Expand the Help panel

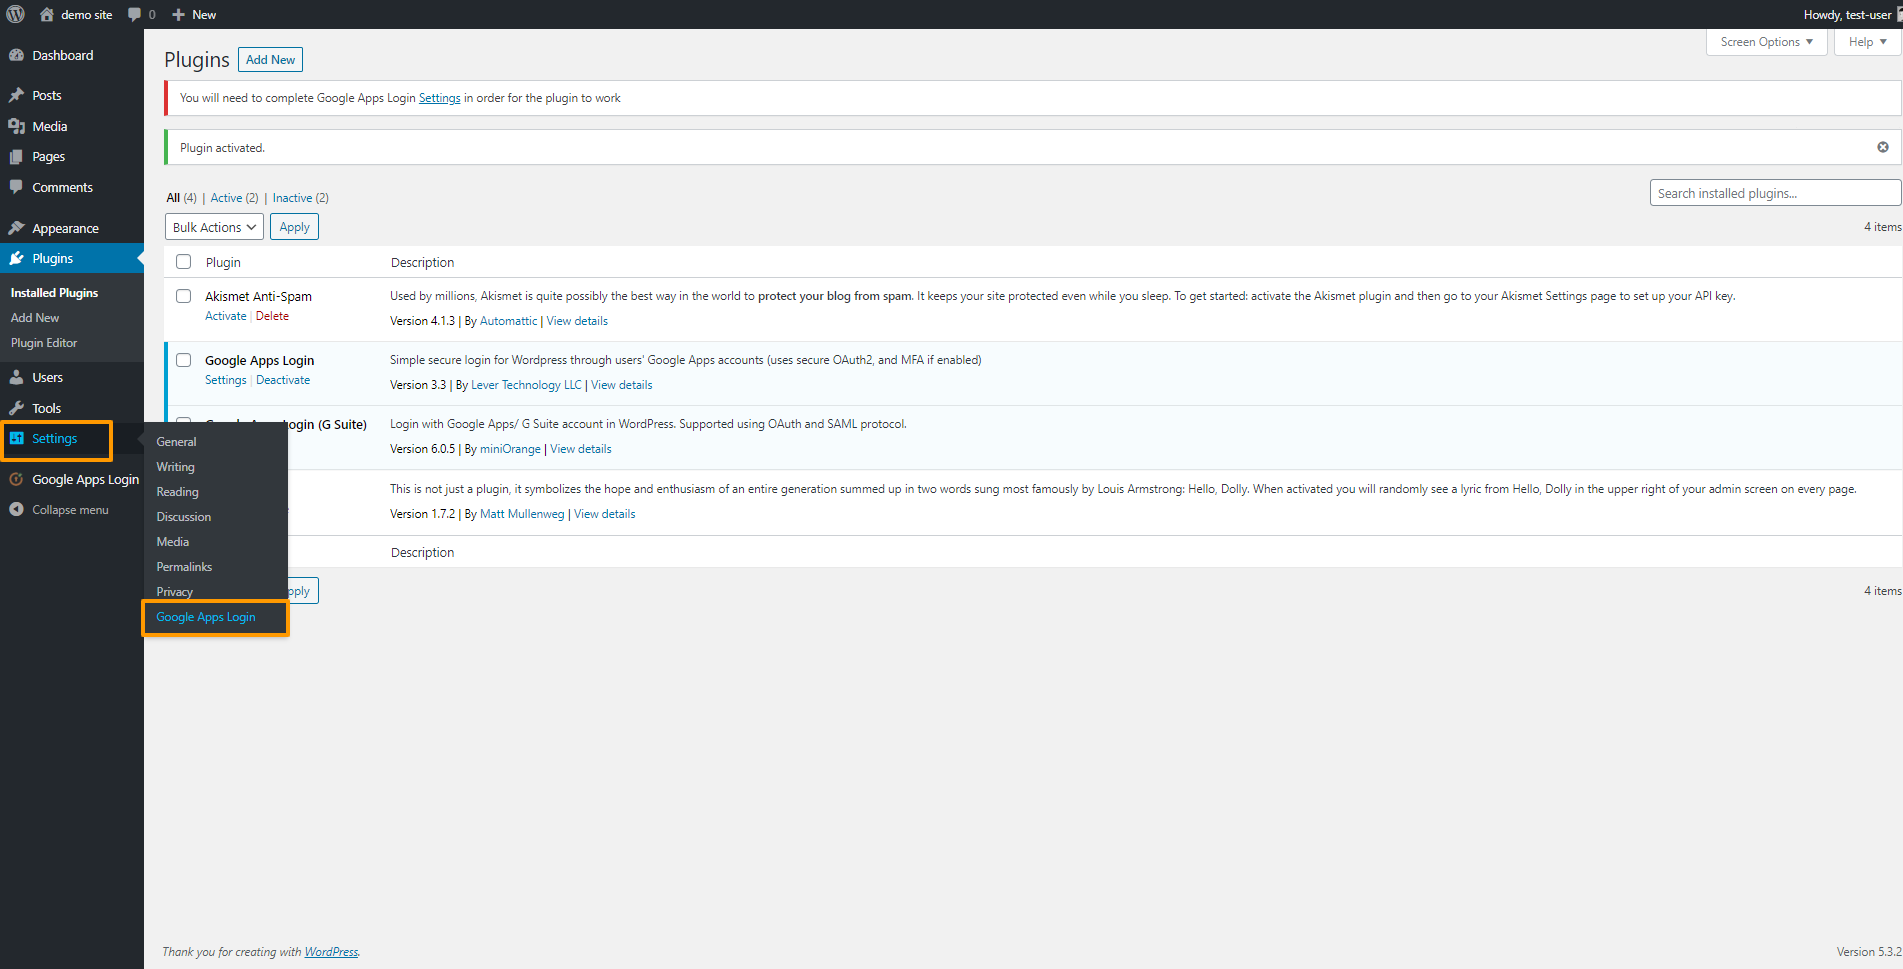[x=1867, y=42]
